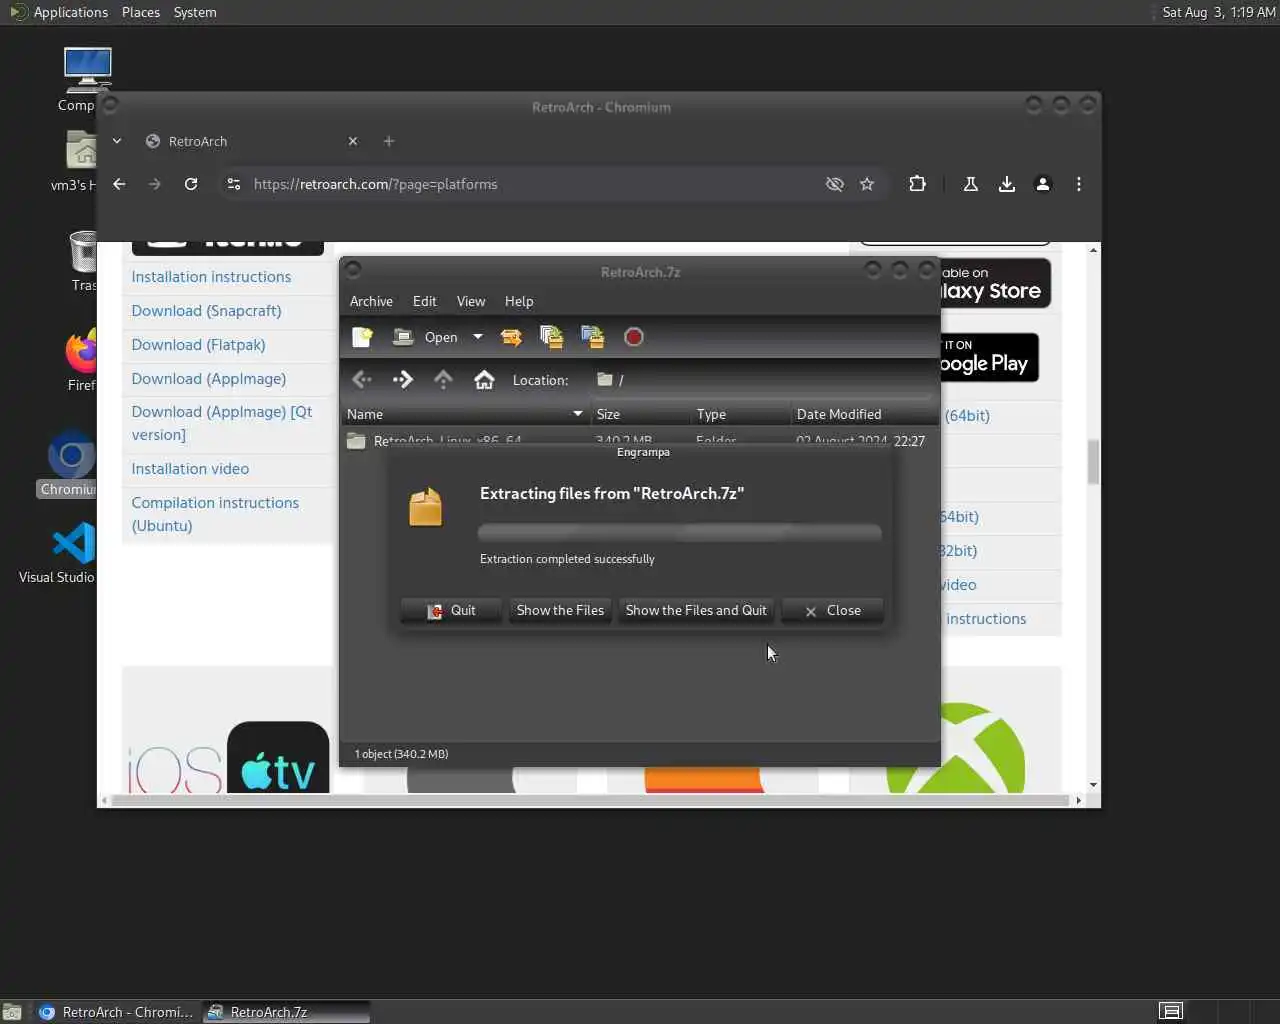Click Show the Files and Quit
Viewport: 1280px width, 1024px height.
coord(696,610)
